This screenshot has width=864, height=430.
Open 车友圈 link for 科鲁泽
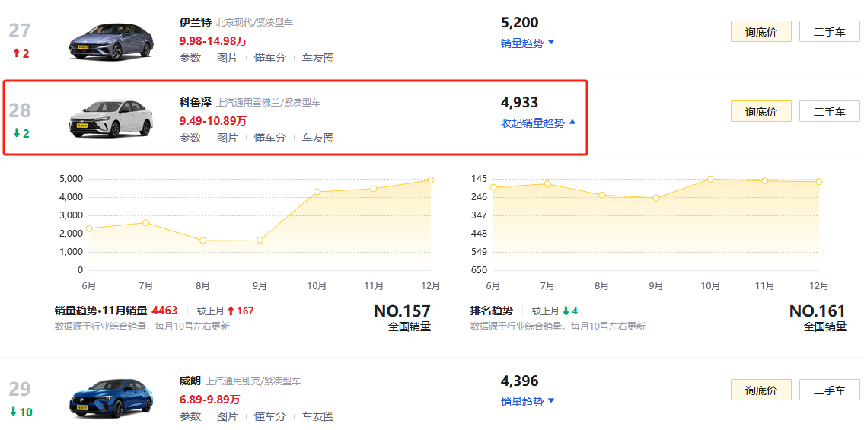(317, 137)
